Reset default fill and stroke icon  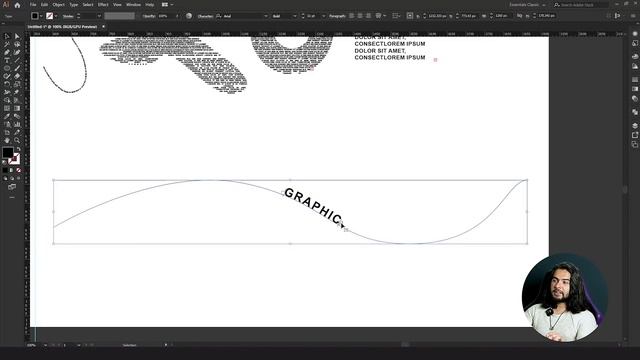4,162
